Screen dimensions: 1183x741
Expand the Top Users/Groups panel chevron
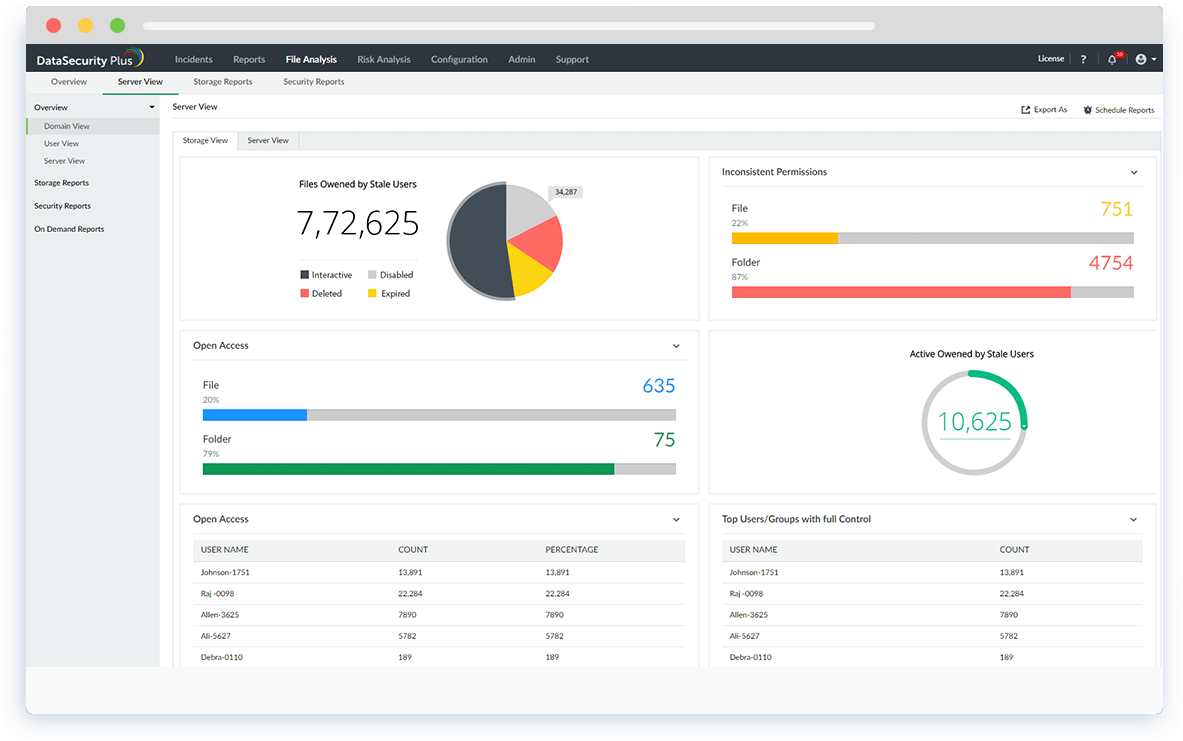pos(1133,520)
